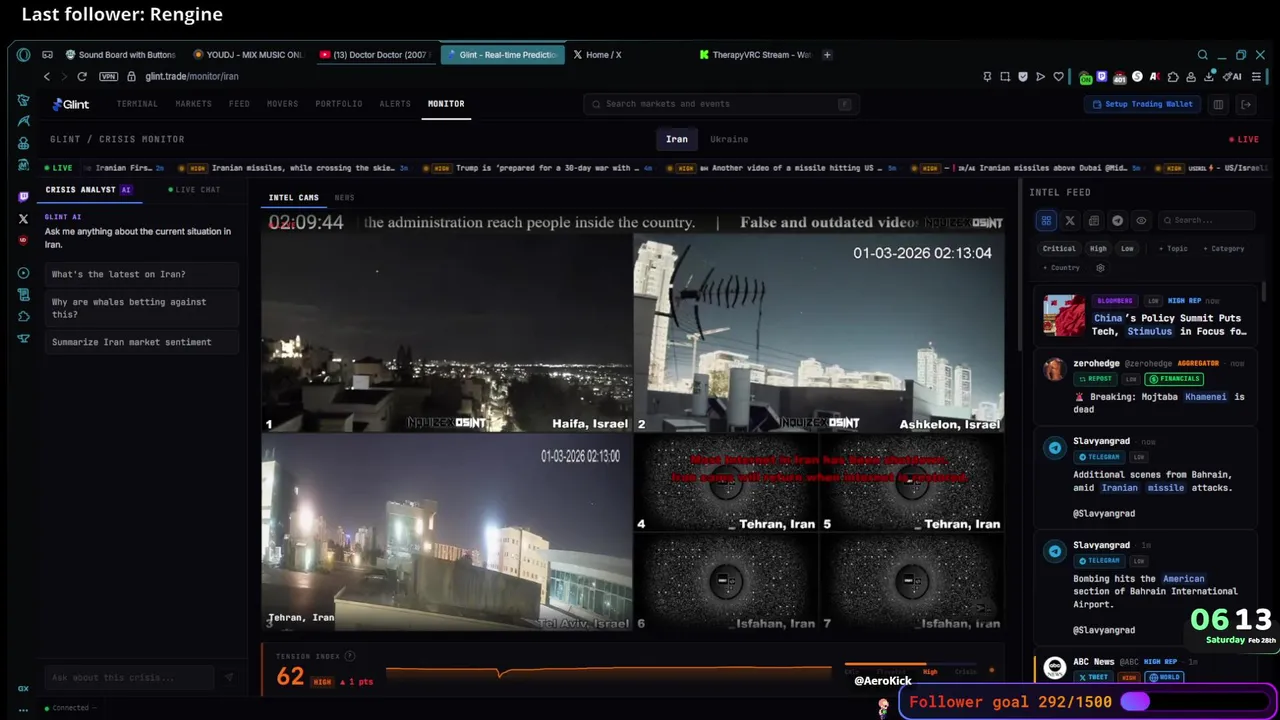Viewport: 1280px width, 720px height.
Task: Click the Glint sign-out arrow icon
Action: [x=1246, y=104]
